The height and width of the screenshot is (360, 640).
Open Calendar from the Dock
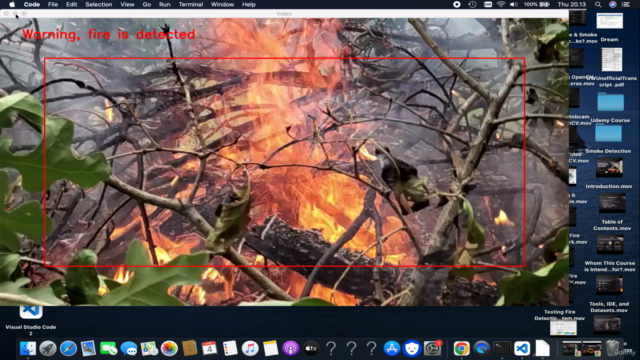tap(209, 349)
